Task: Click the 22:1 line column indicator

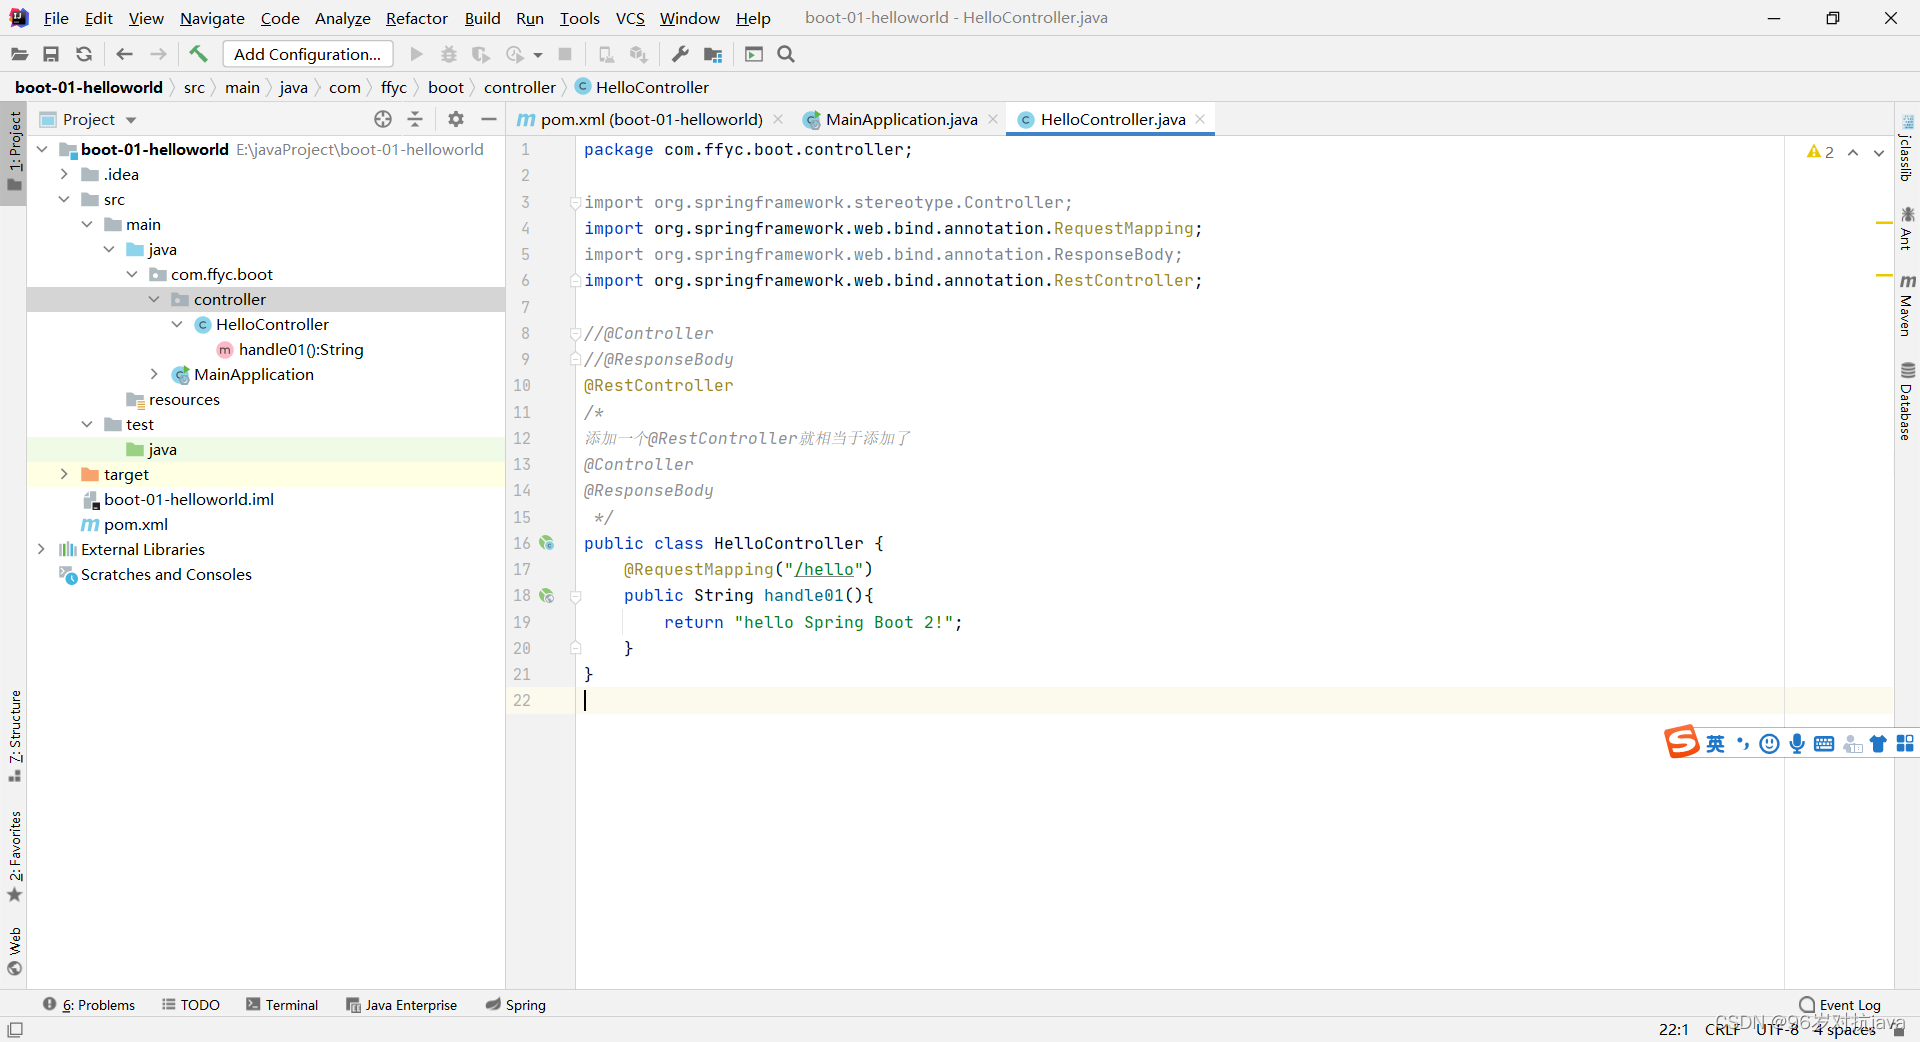Action: coord(1673,1029)
